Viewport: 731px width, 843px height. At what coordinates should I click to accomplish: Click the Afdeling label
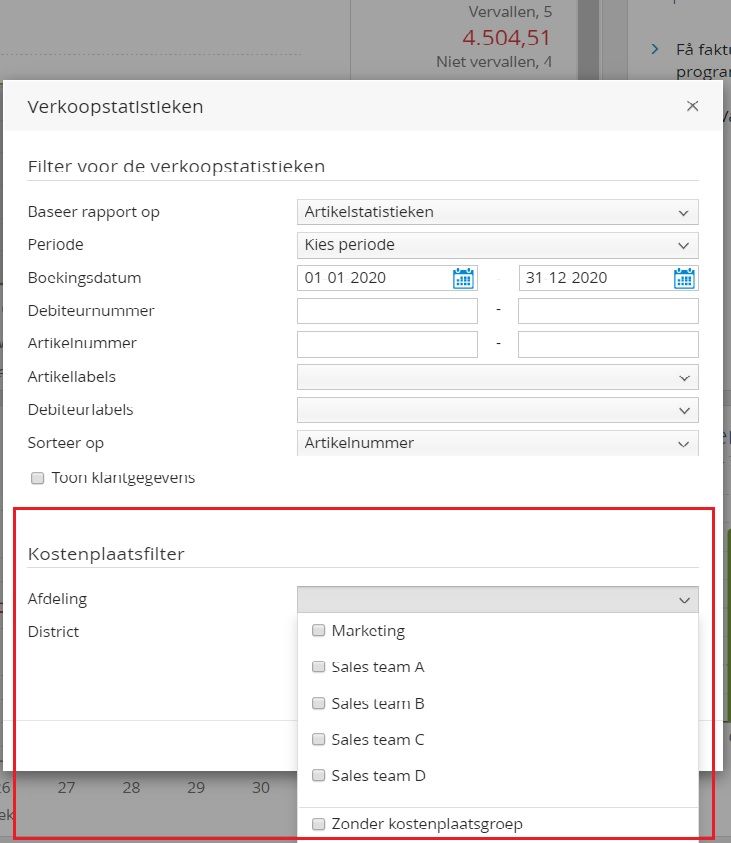(x=57, y=599)
